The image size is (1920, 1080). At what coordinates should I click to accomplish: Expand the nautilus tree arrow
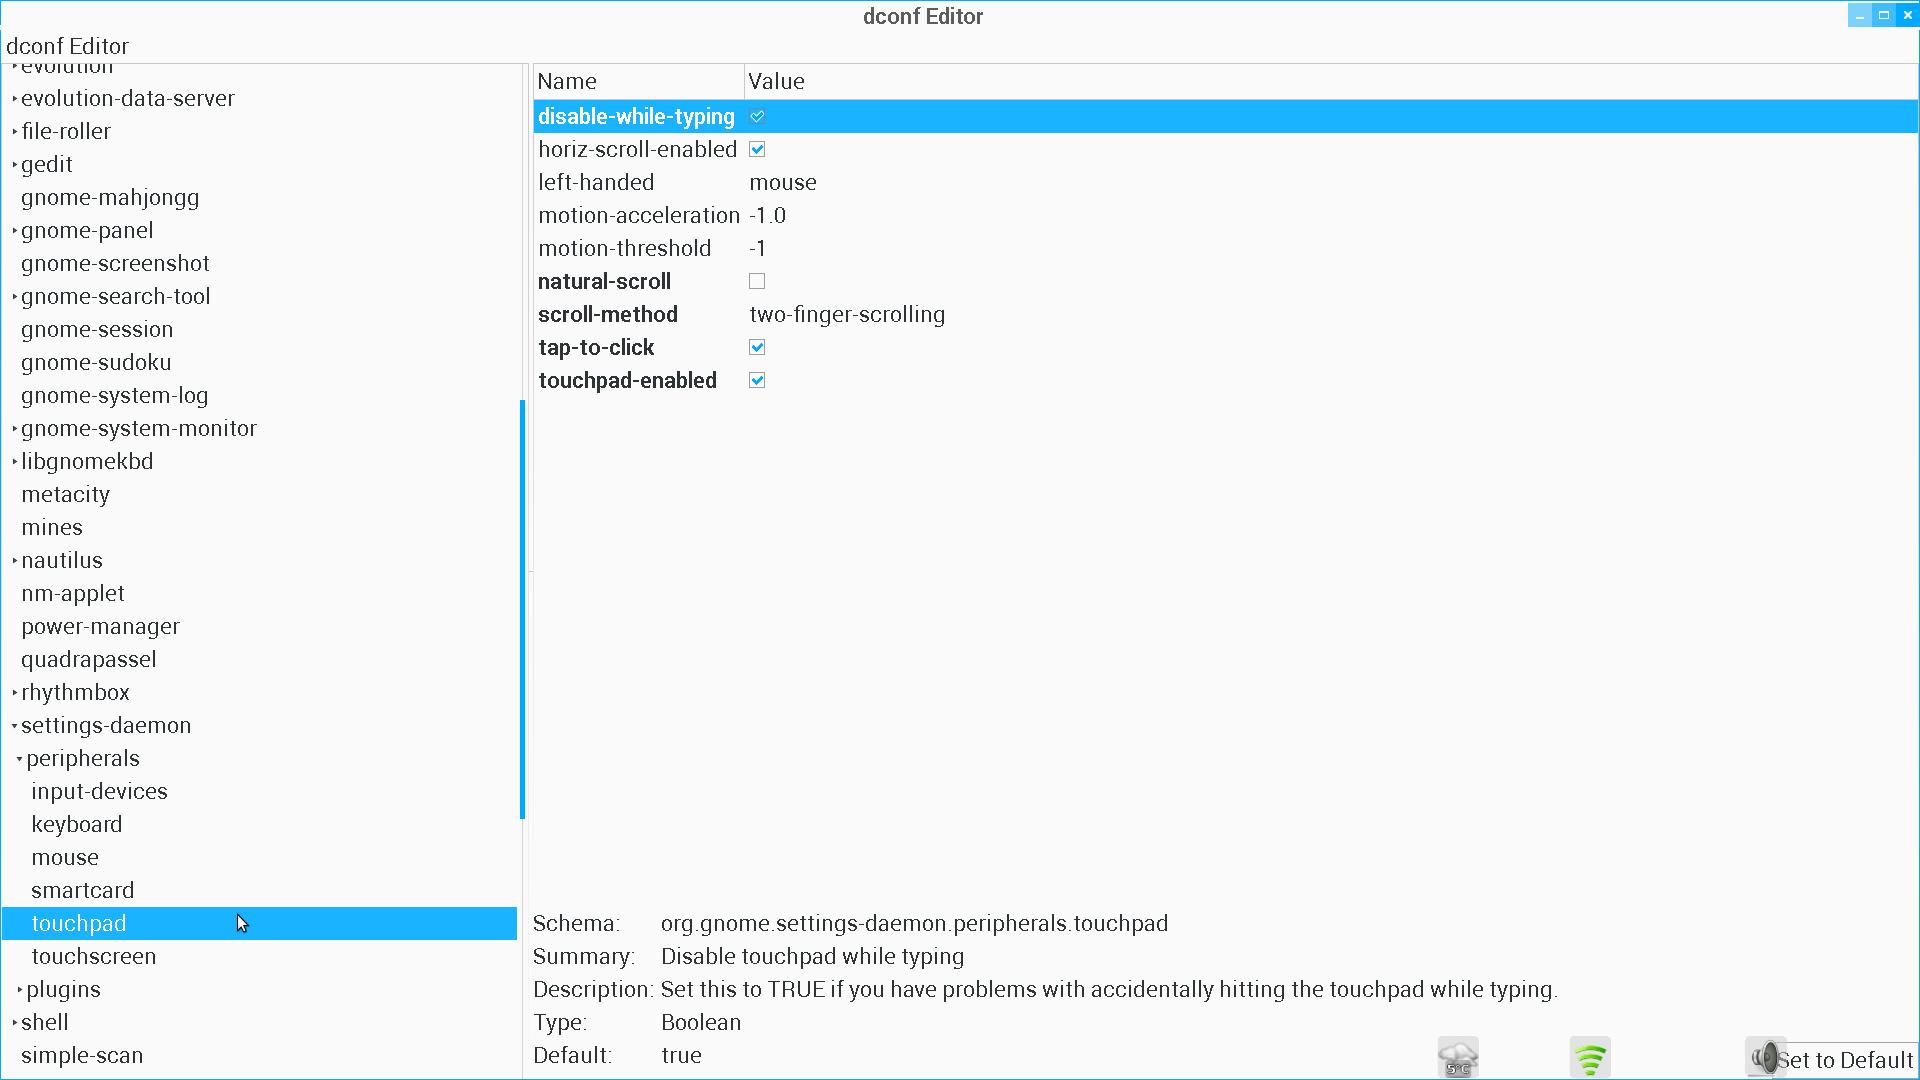coord(15,561)
